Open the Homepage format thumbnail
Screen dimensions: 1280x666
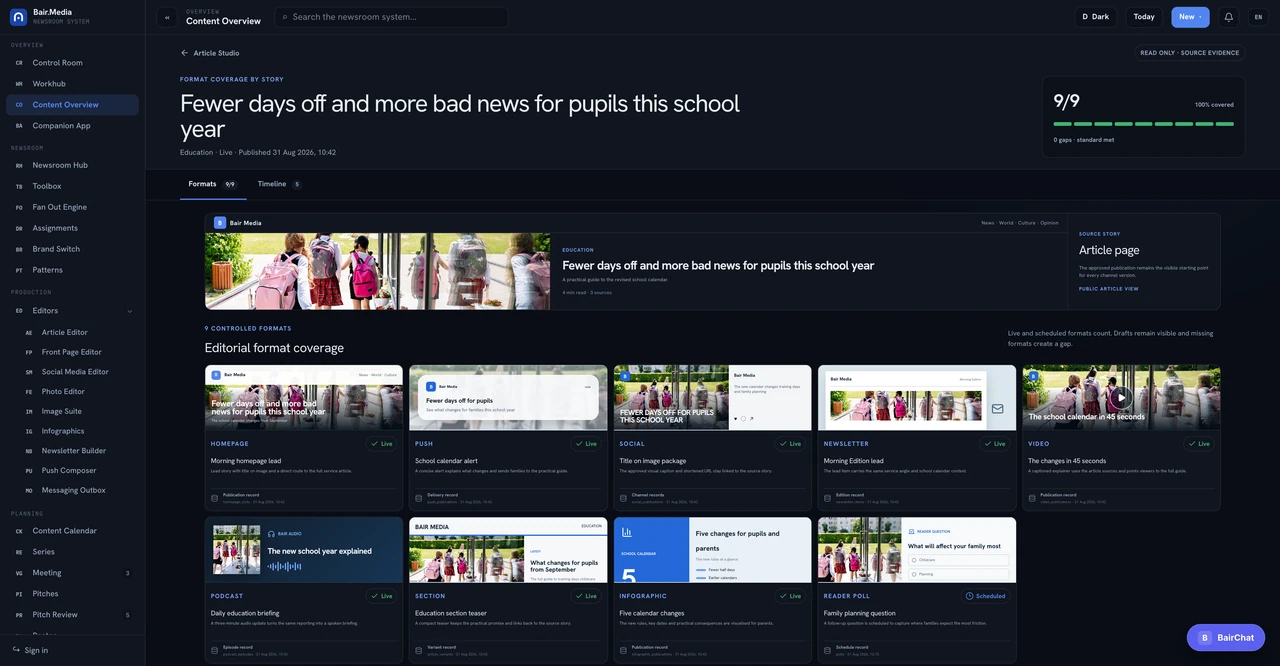click(x=304, y=398)
